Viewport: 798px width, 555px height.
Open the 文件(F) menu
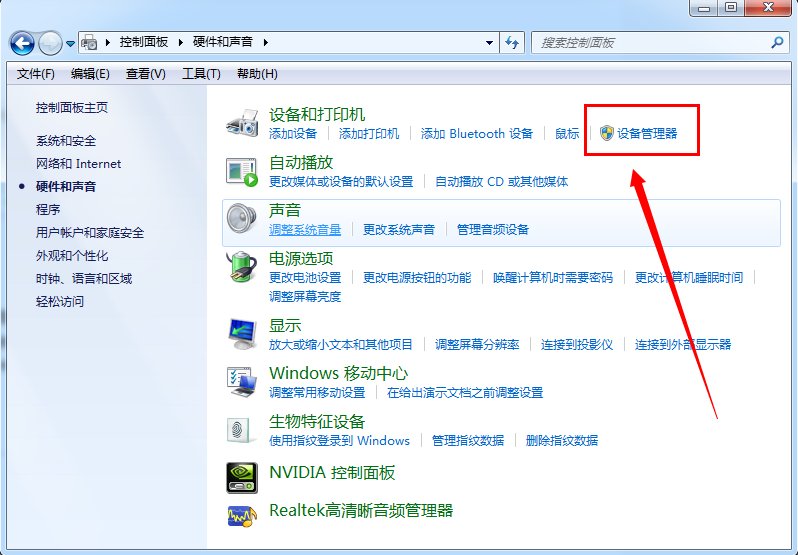[x=36, y=74]
